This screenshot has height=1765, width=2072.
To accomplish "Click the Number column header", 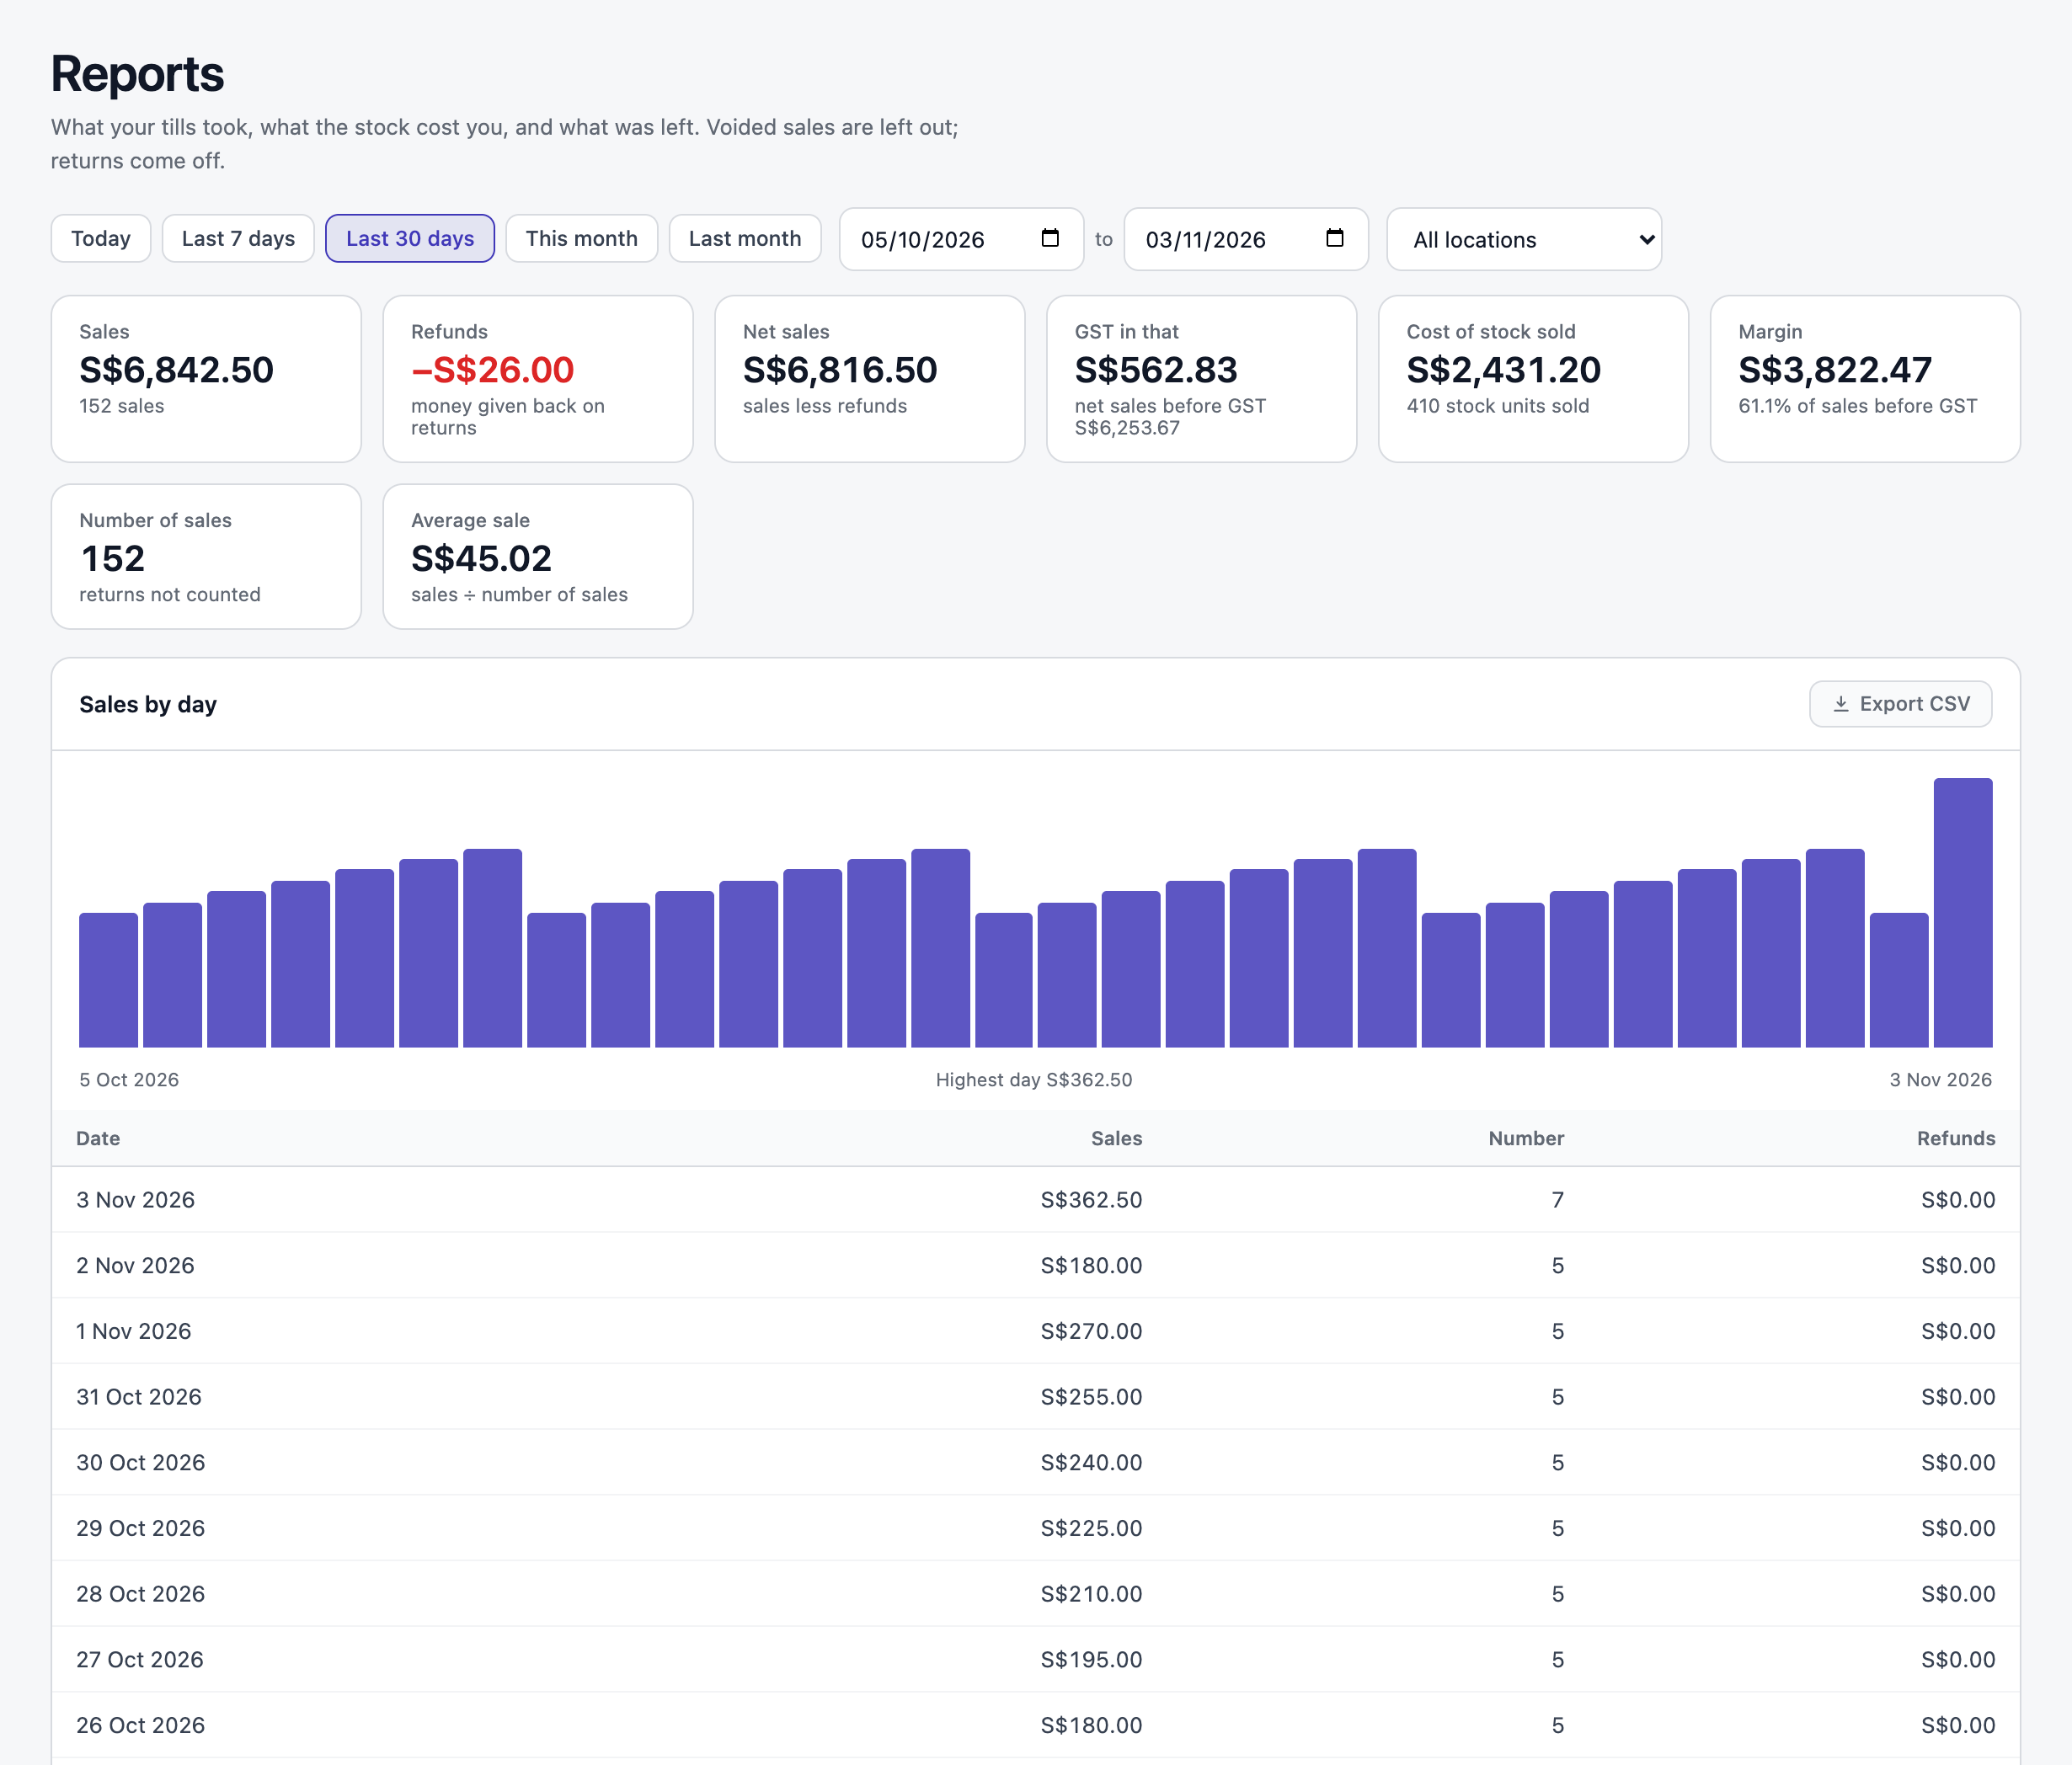I will point(1526,1138).
